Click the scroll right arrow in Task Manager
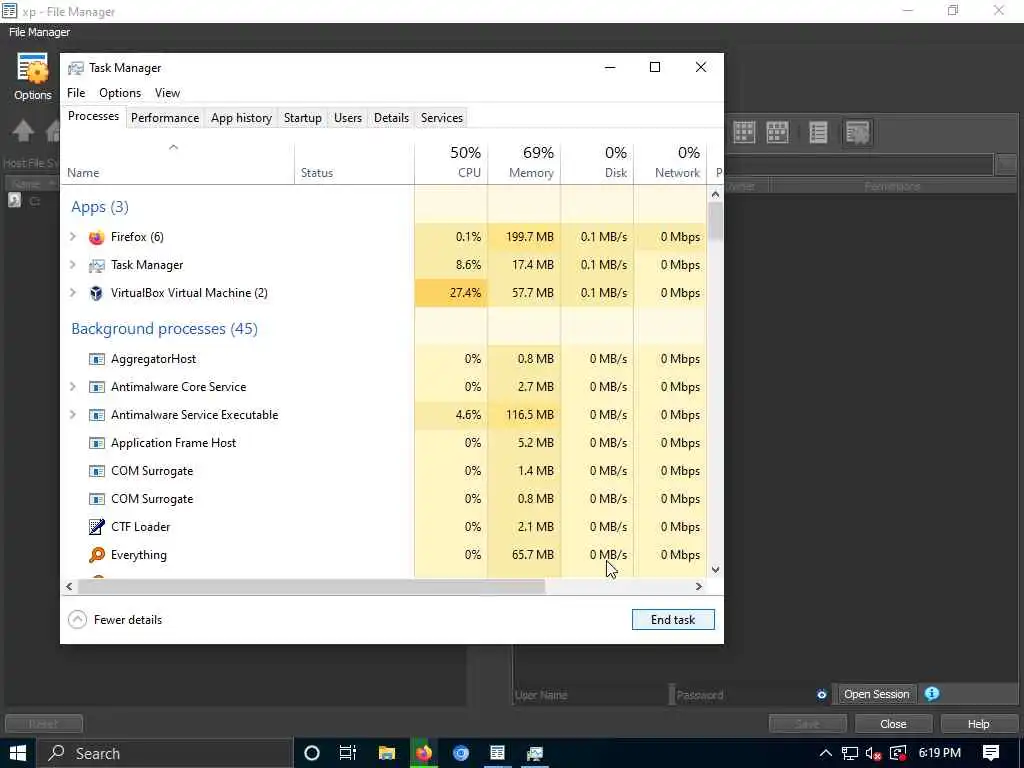The width and height of the screenshot is (1024, 768). click(x=699, y=586)
